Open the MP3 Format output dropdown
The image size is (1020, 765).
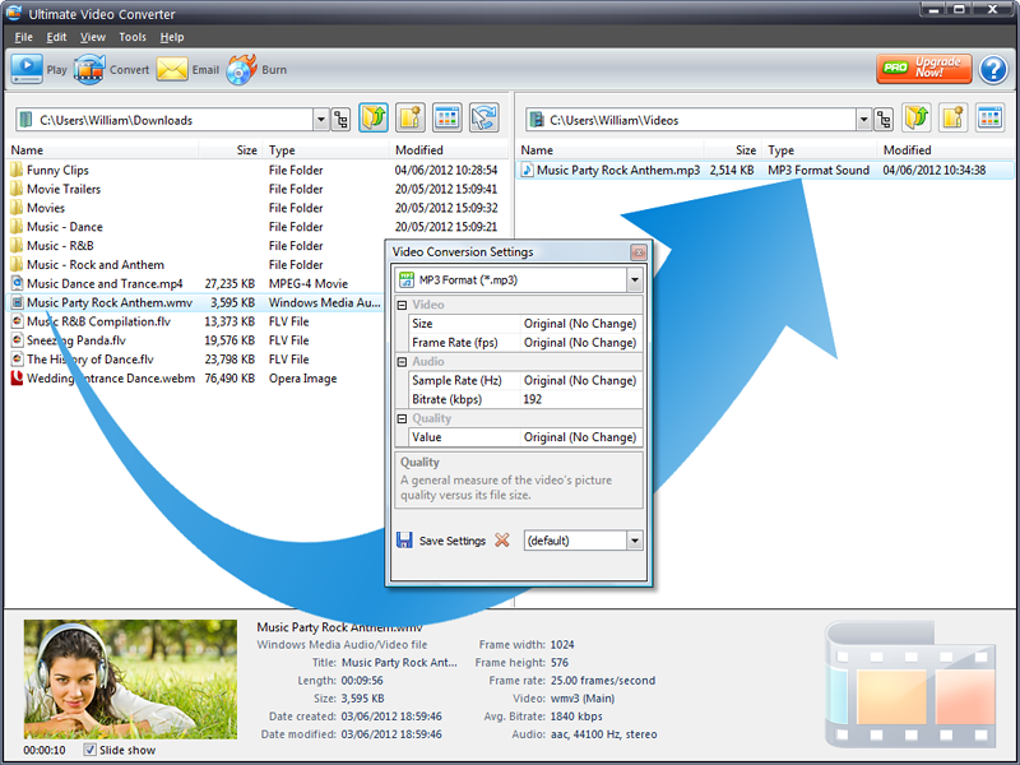(x=635, y=280)
